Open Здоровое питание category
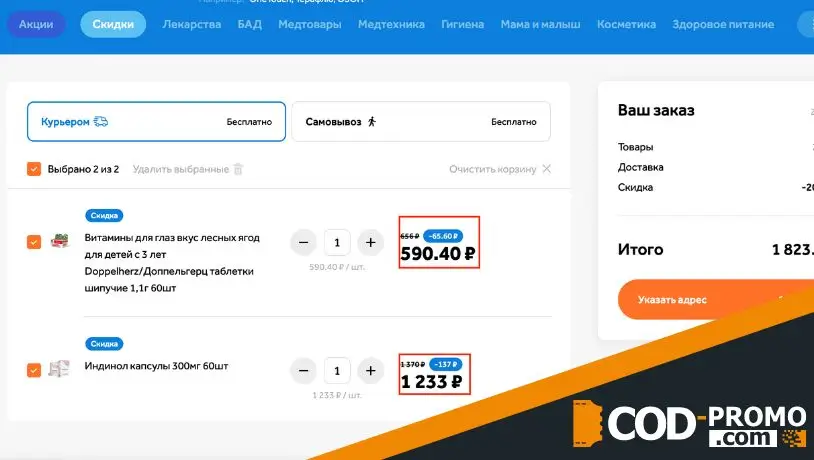This screenshot has height=460, width=814. pos(723,24)
